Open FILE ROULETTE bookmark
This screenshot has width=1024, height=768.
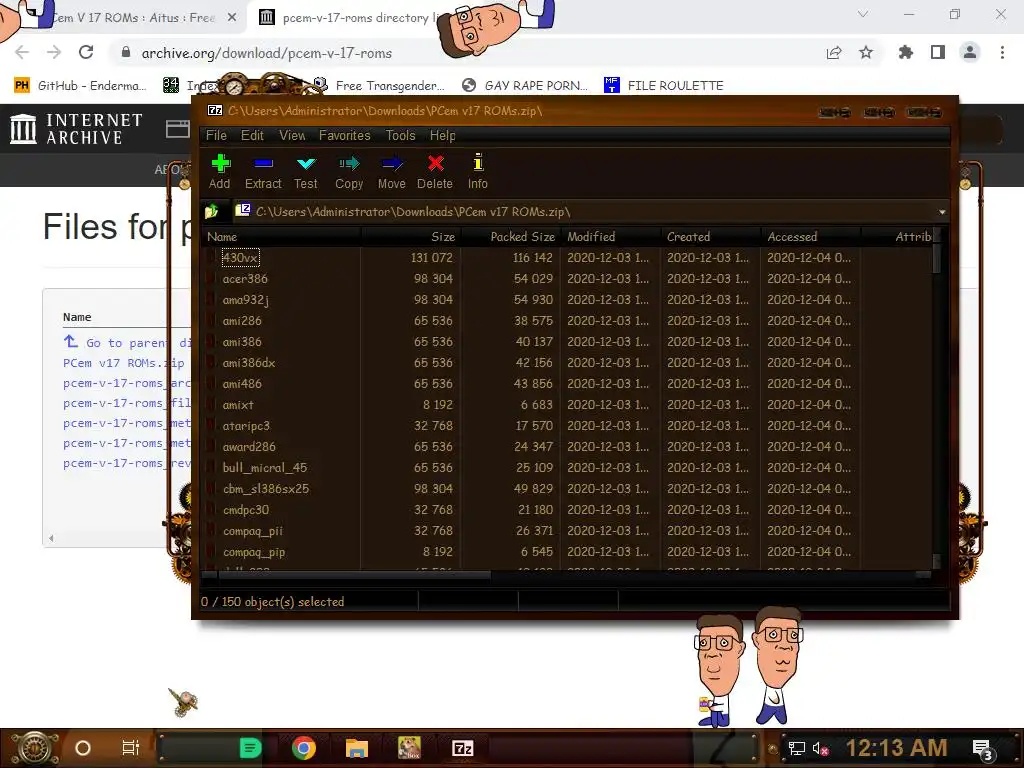pos(664,85)
